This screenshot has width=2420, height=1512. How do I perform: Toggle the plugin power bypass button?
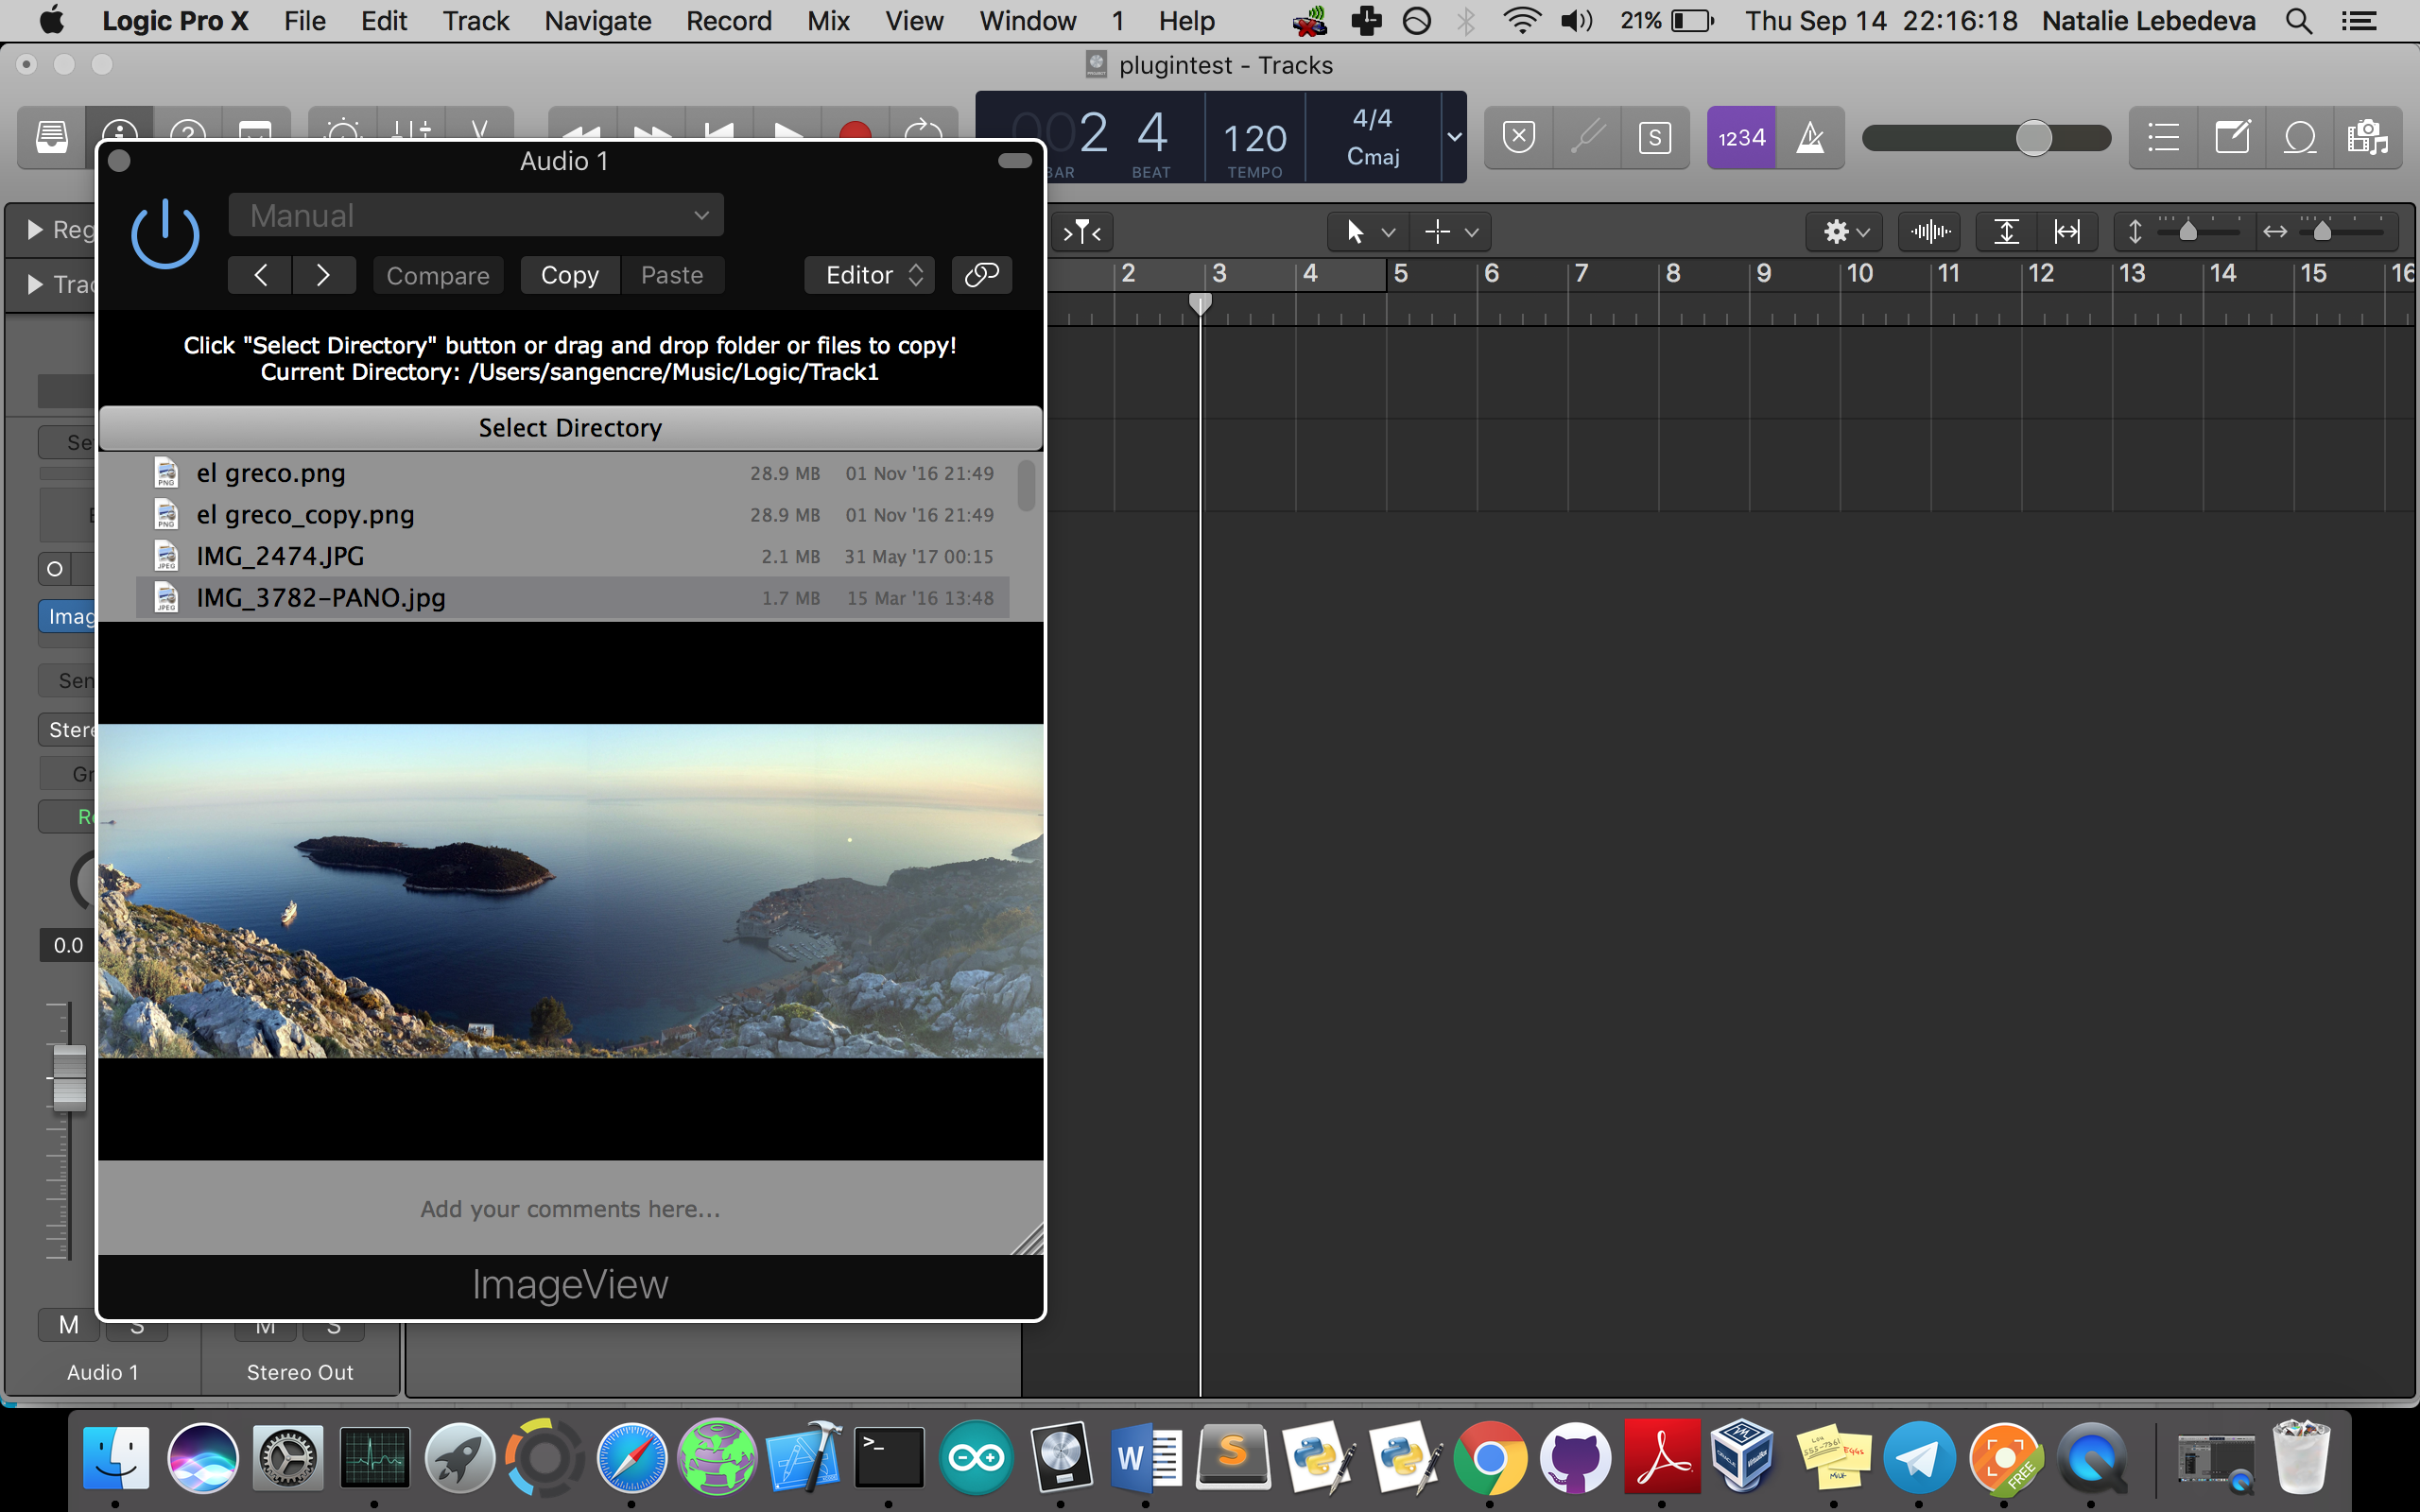166,236
